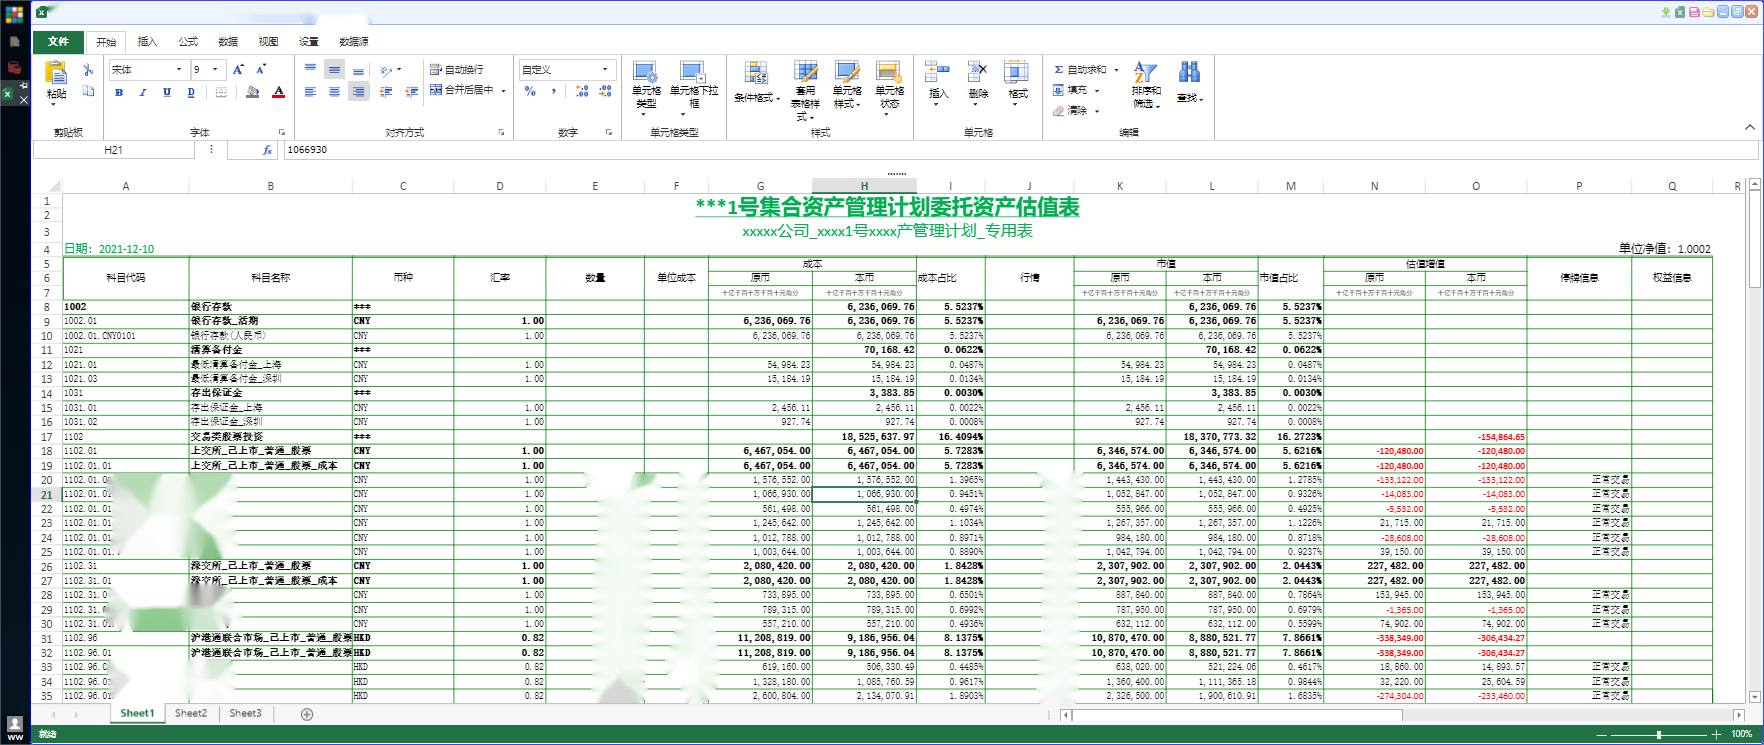Switch to Sheet3 tab
Image resolution: width=1764 pixels, height=745 pixels.
point(245,714)
